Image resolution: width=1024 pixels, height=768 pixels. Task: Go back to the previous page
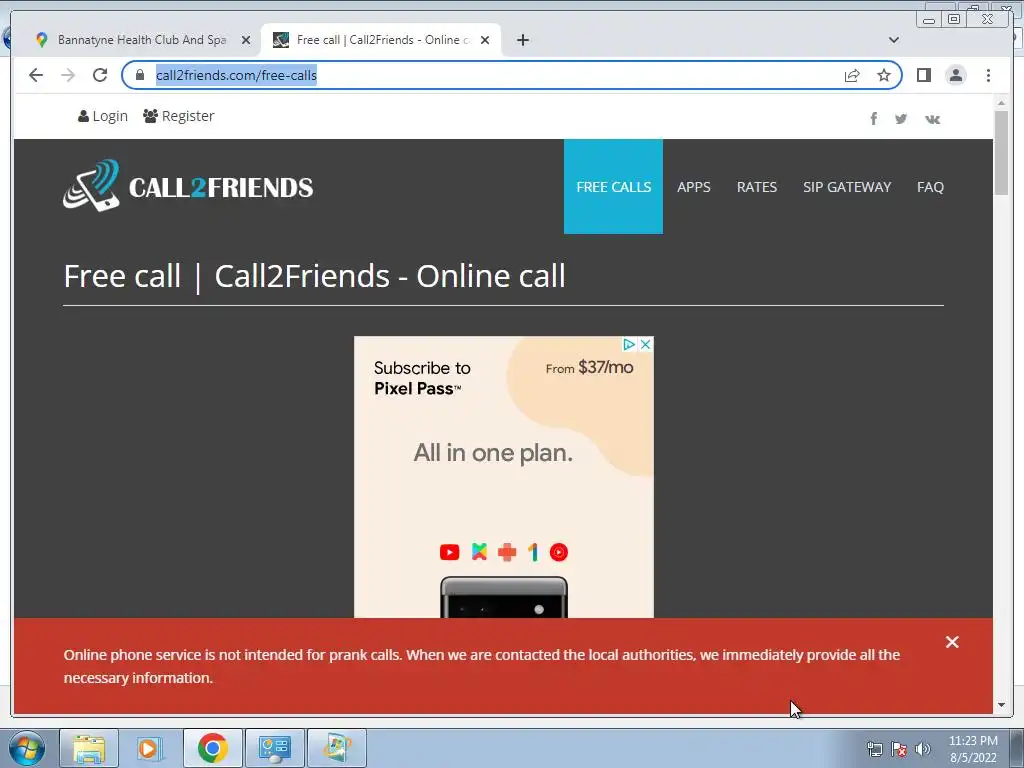click(36, 75)
